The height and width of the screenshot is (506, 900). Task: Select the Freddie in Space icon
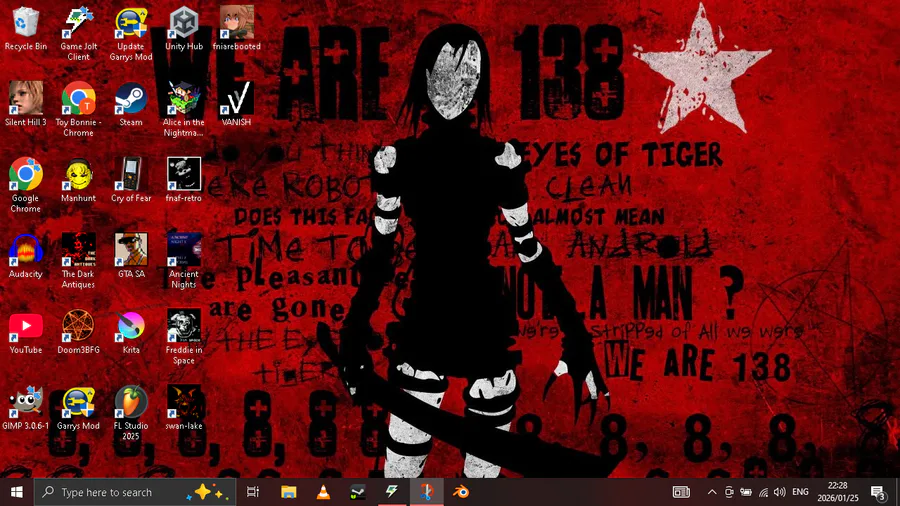[184, 337]
